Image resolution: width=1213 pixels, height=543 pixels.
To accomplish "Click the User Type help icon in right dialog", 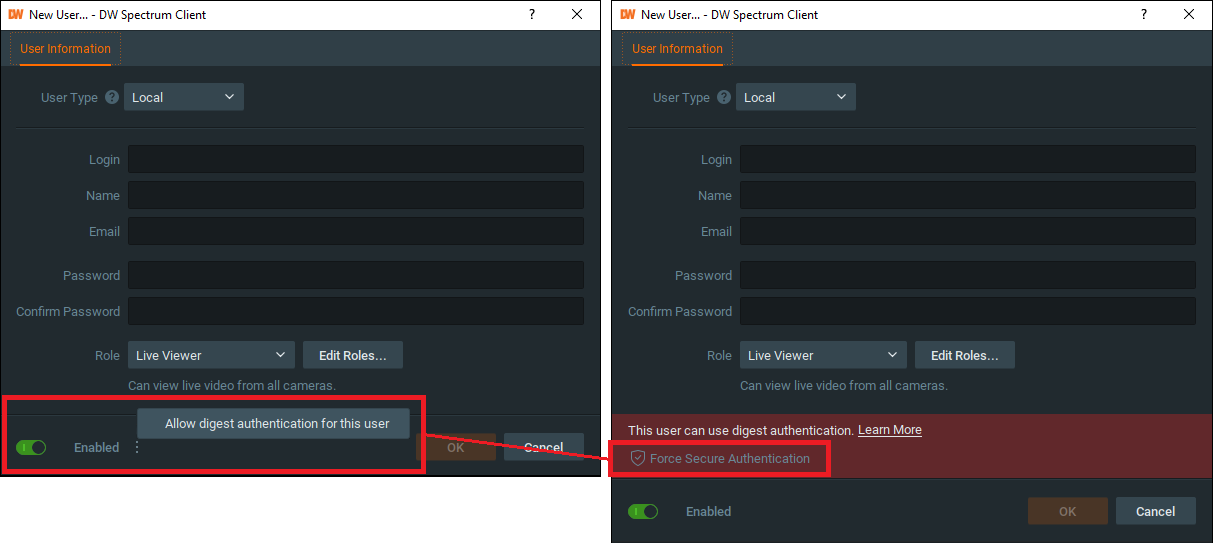I will 723,97.
